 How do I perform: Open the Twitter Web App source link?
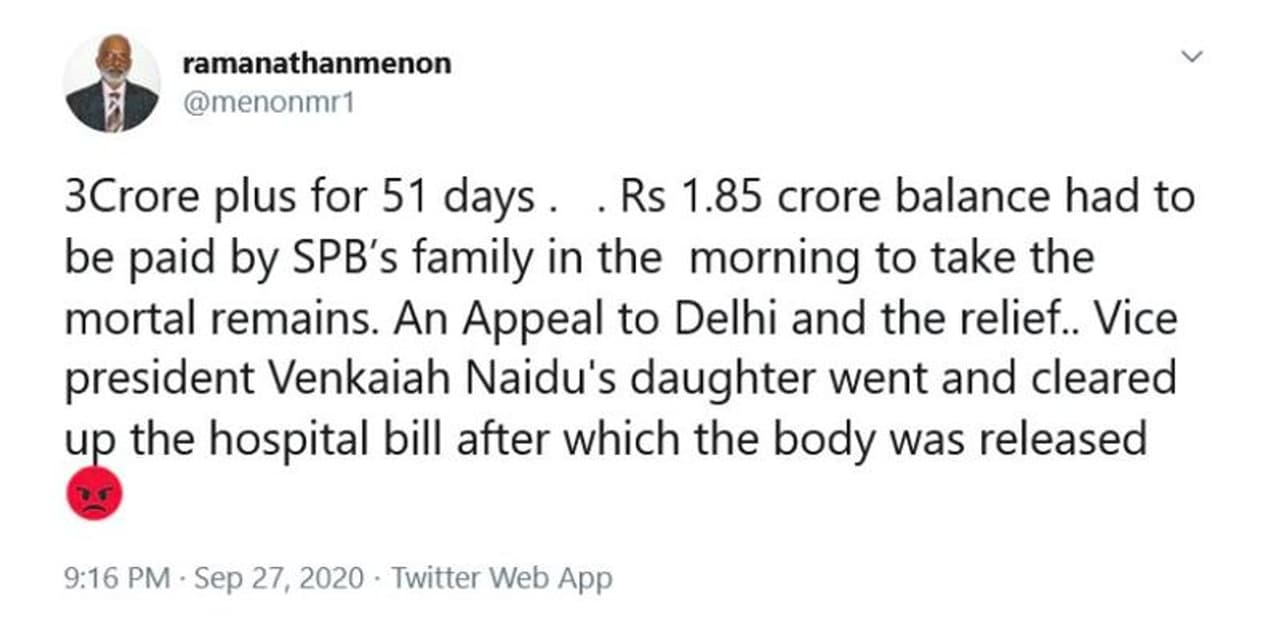[501, 578]
